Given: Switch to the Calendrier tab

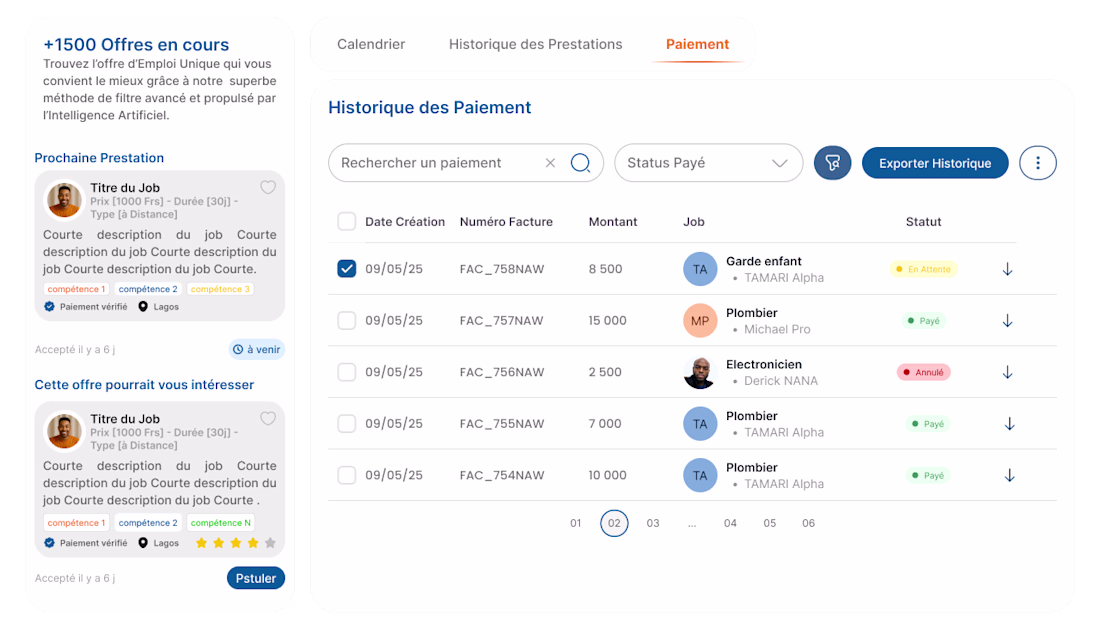Looking at the screenshot, I should [x=371, y=44].
